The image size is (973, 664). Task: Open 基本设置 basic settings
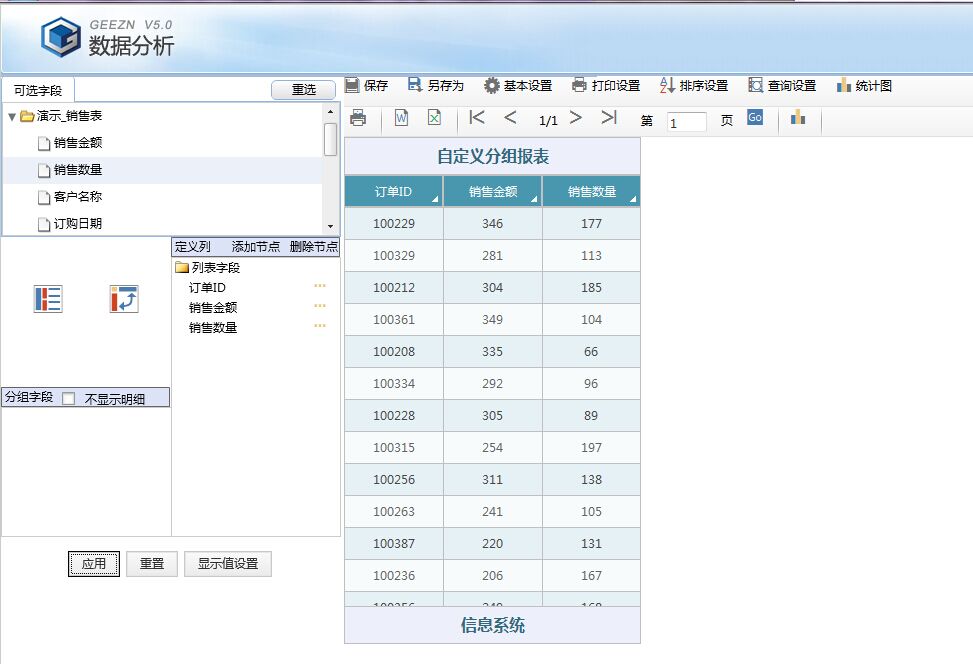[518, 86]
